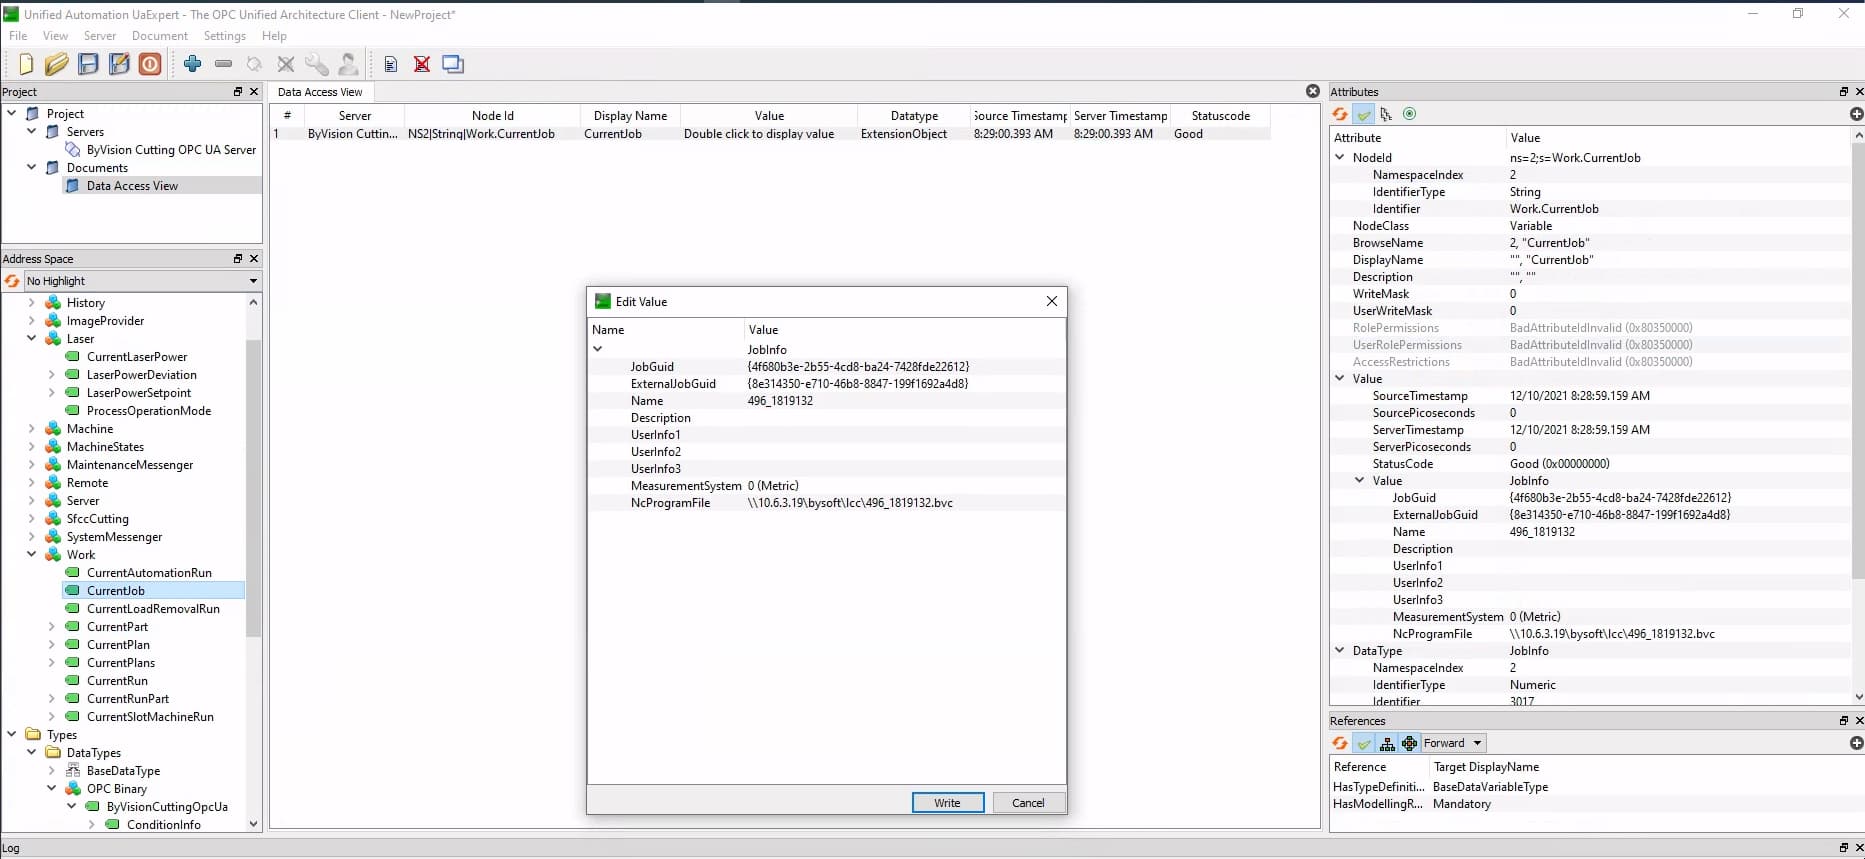
Task: Select CurrentLaserPower node
Action: click(137, 357)
